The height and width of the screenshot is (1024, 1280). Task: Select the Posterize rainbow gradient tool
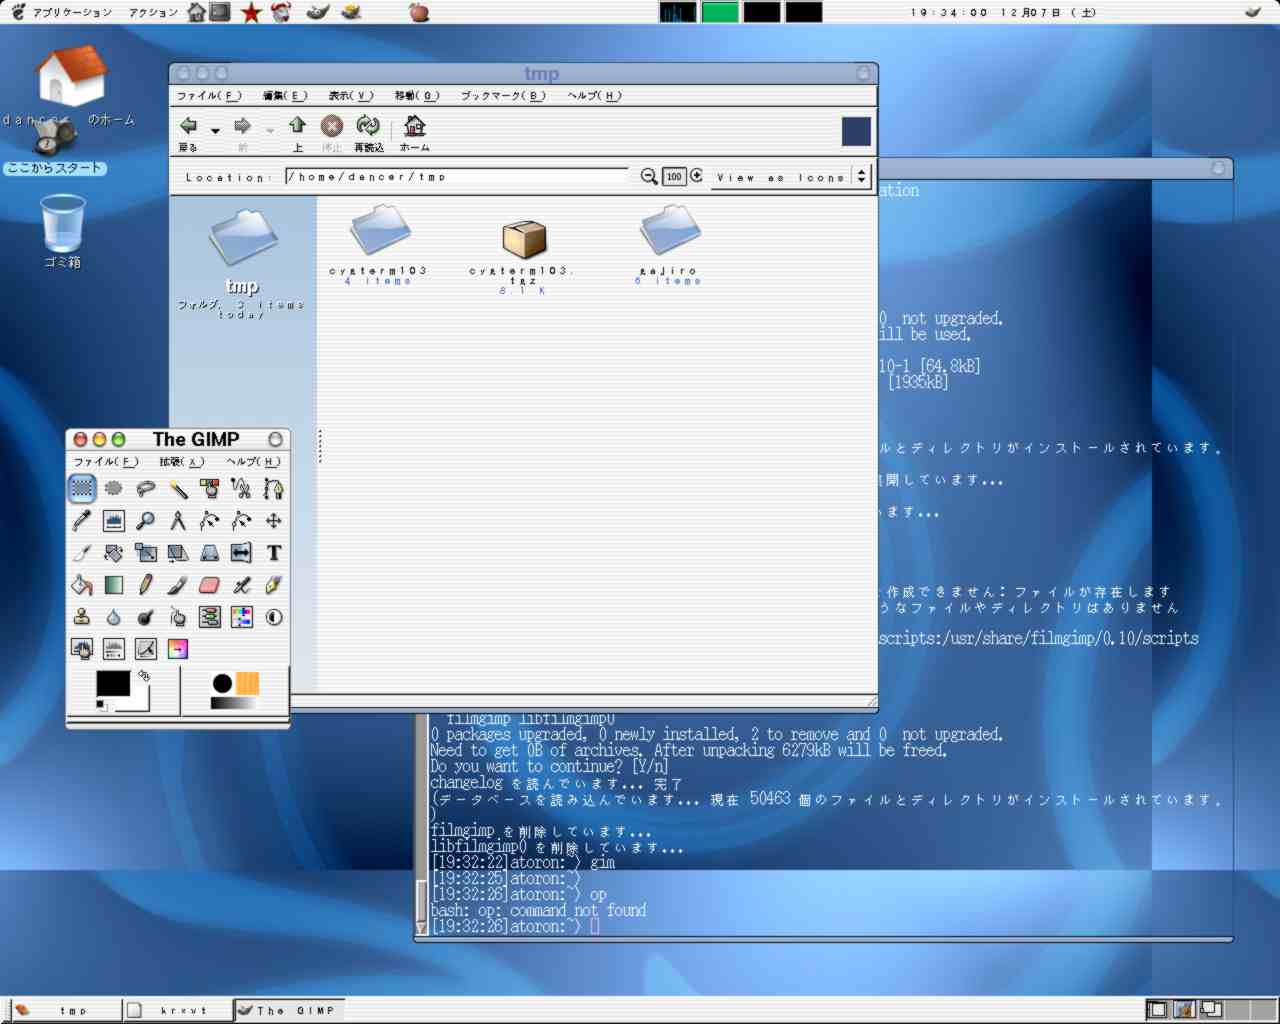(178, 648)
